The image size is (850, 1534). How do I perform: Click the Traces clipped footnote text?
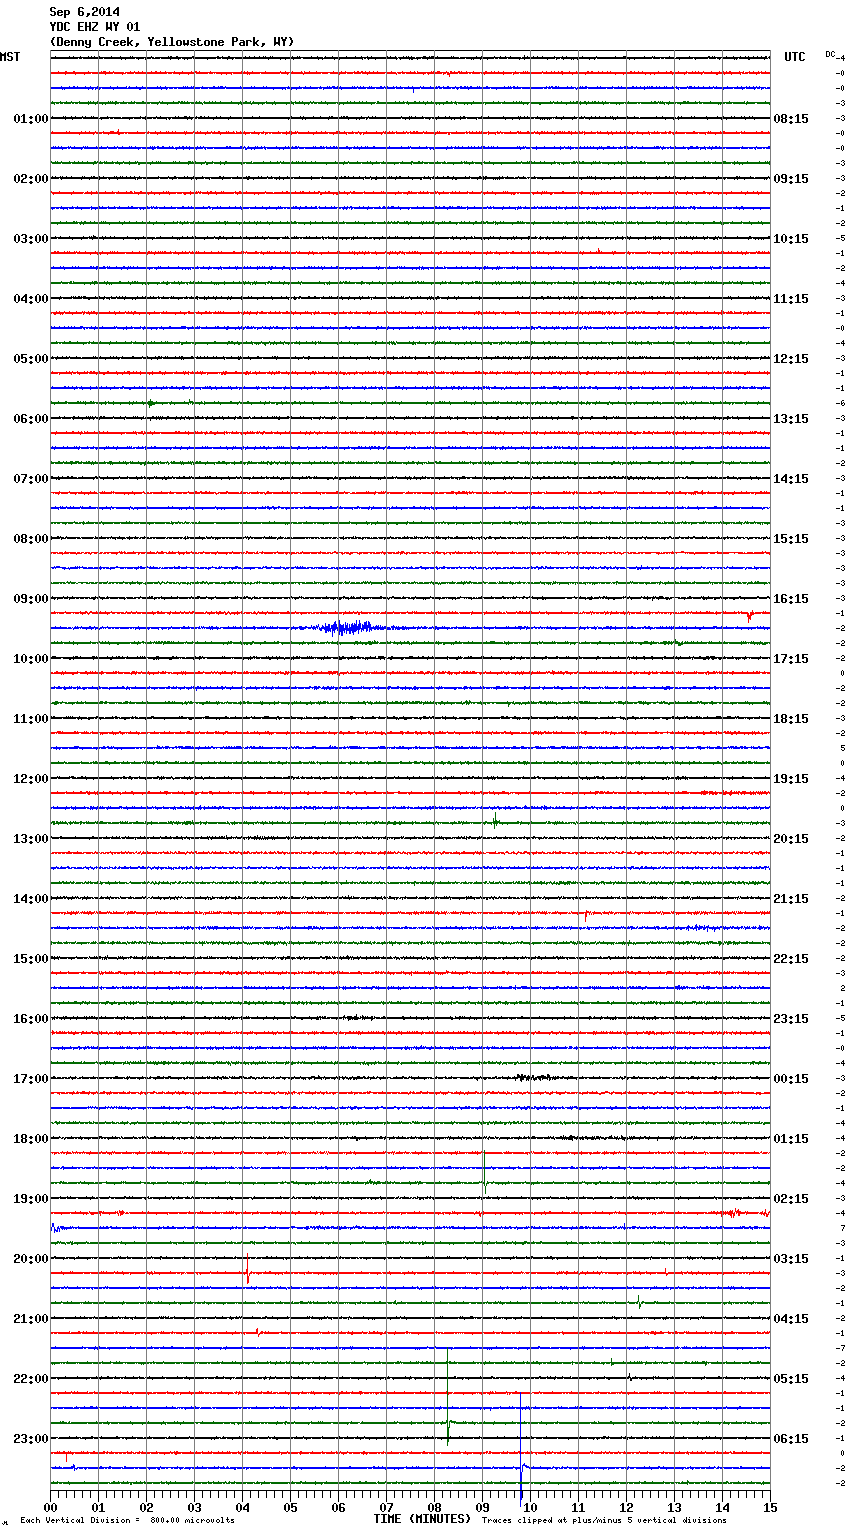[604, 1520]
